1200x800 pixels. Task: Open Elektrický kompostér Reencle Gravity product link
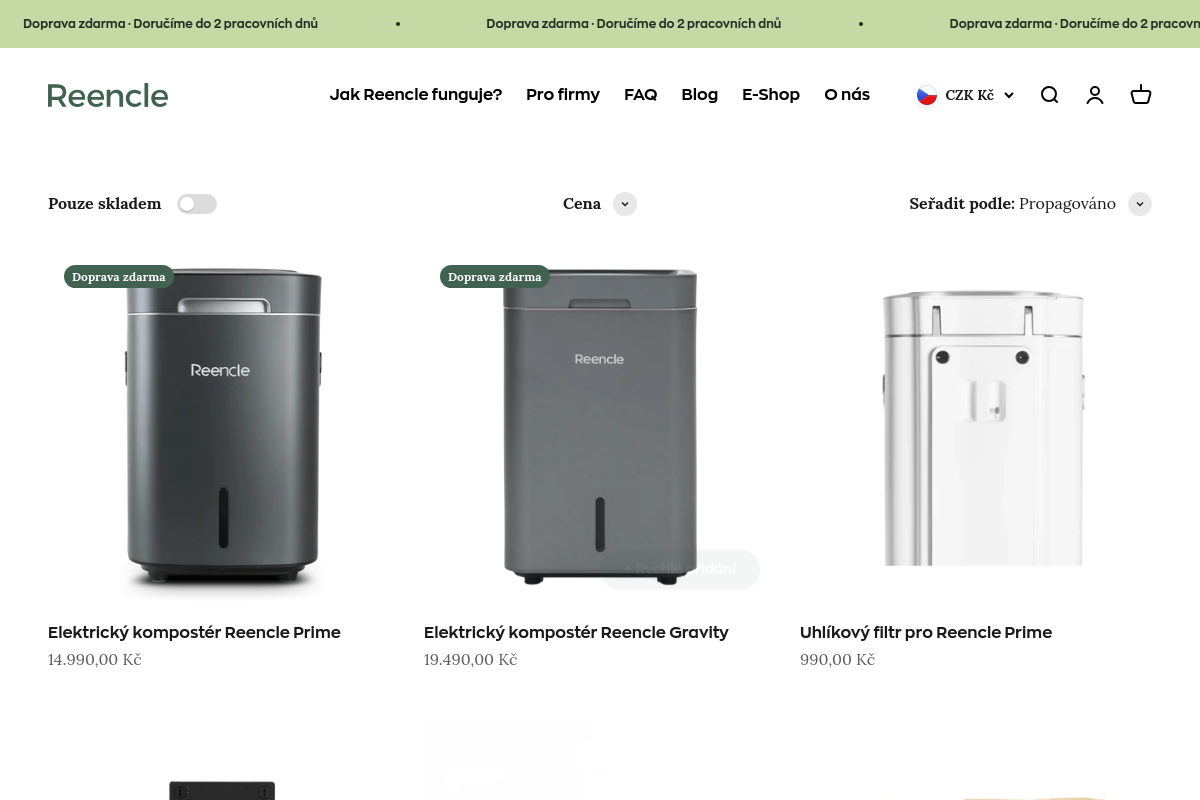[x=576, y=632]
